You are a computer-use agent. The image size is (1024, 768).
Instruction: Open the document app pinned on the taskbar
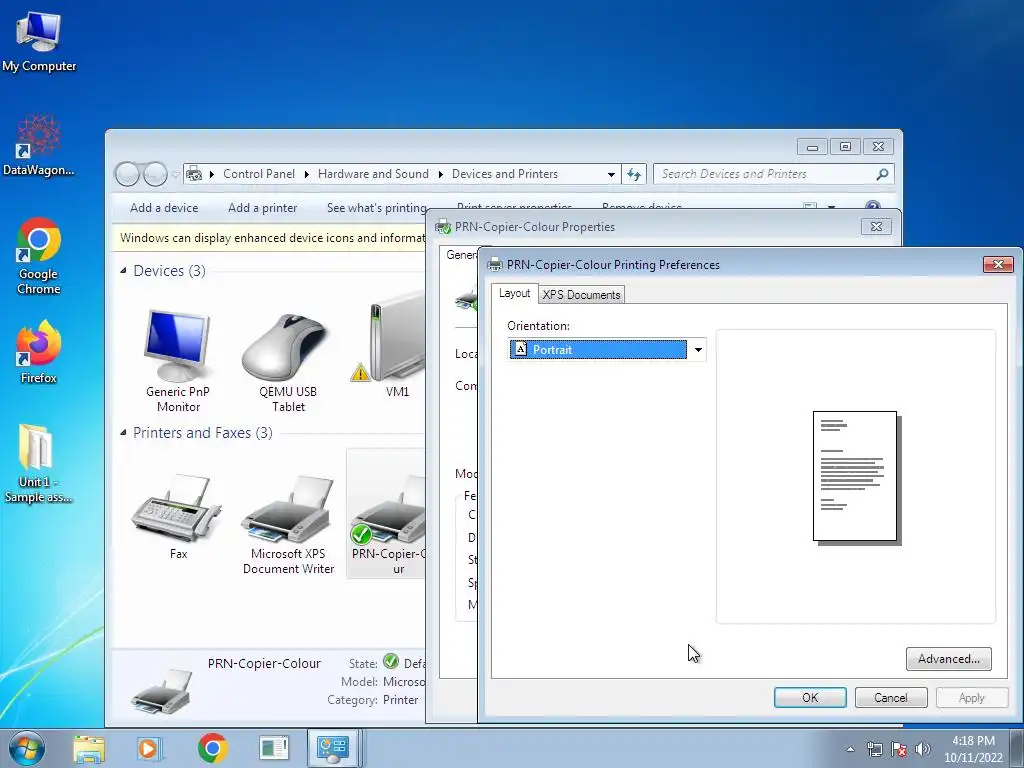click(x=274, y=748)
